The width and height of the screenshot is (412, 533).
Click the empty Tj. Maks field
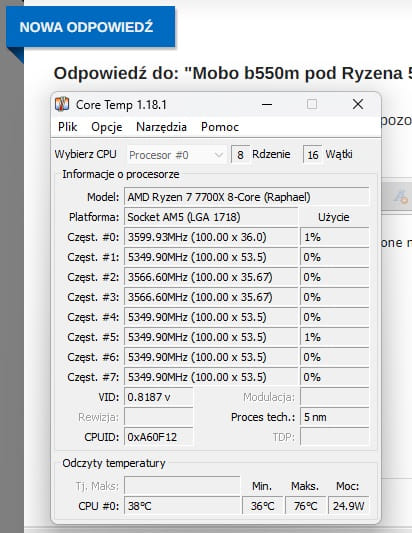pyautogui.click(x=182, y=485)
